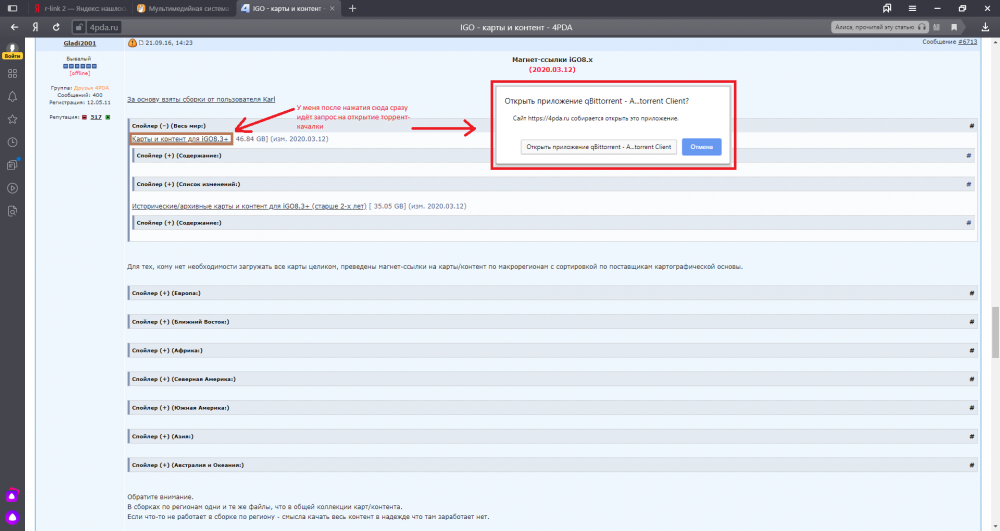The width and height of the screenshot is (1000, 531).
Task: Open site security lock info
Action: point(78,27)
